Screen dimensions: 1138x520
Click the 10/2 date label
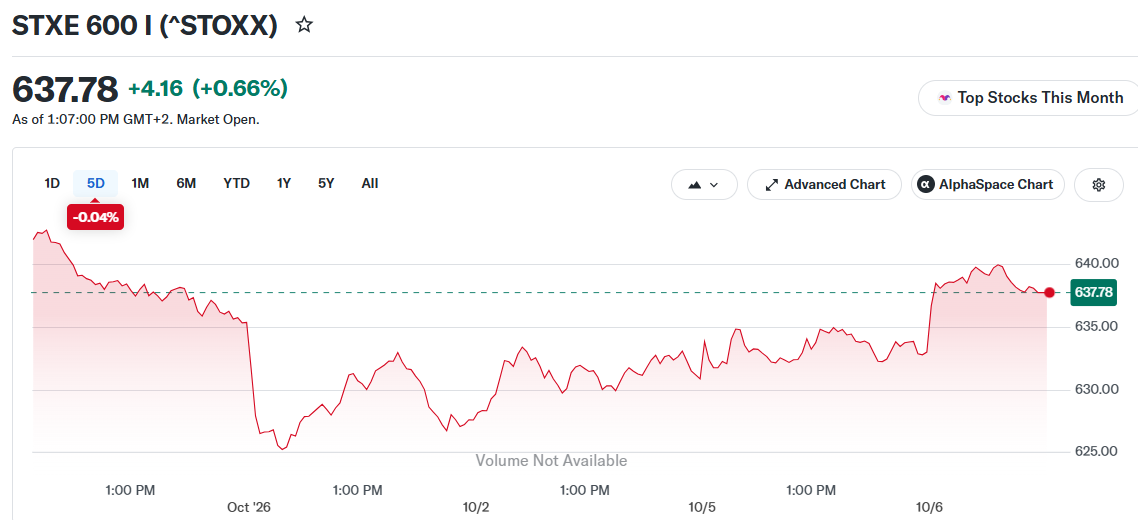(475, 508)
